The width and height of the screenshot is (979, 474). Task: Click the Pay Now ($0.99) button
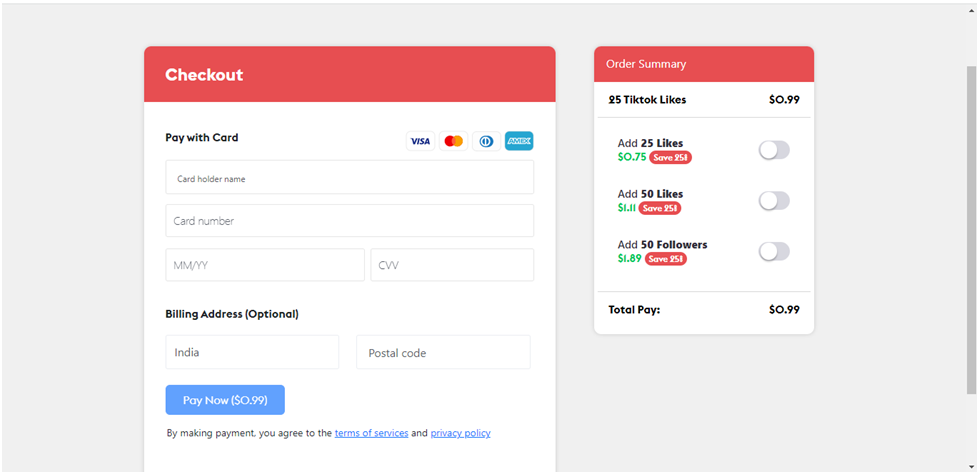pos(225,400)
